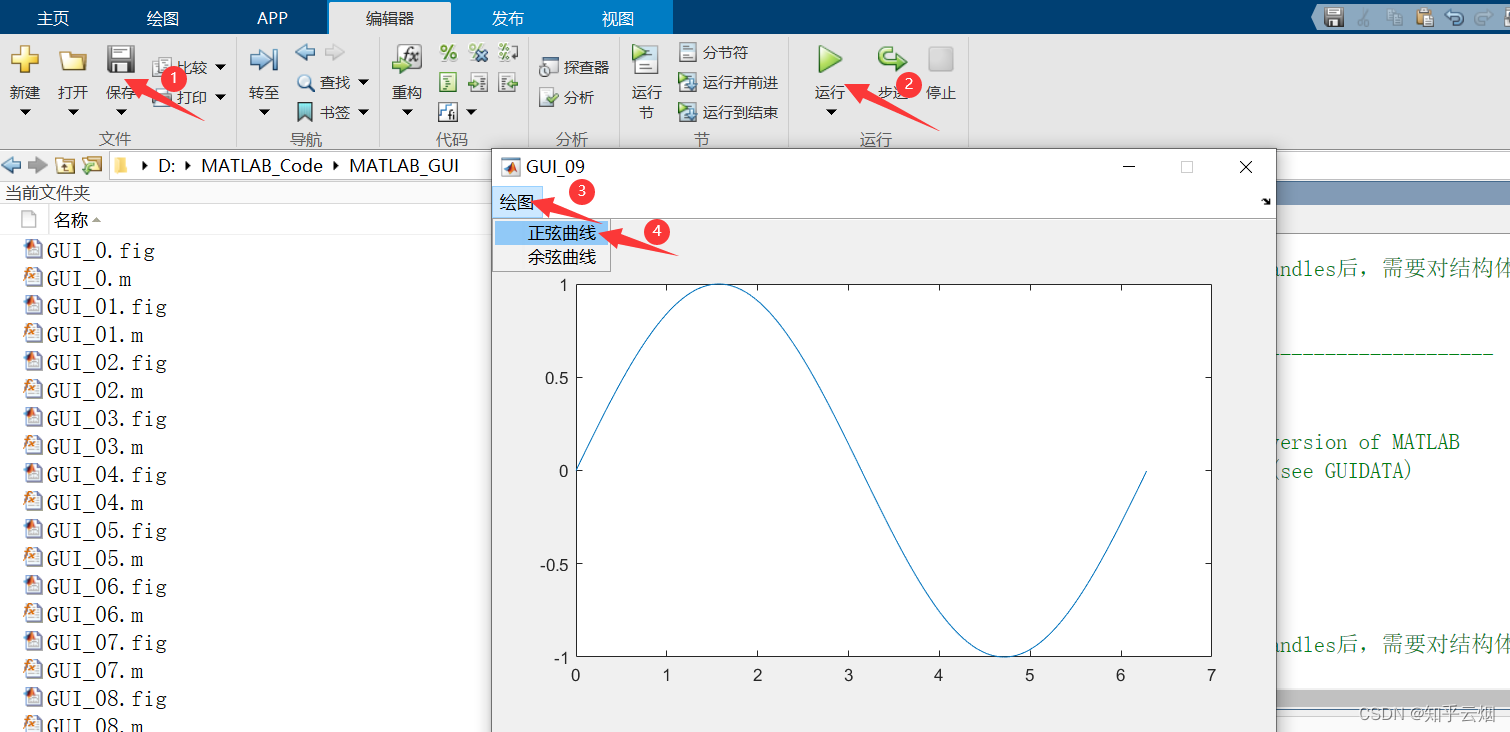This screenshot has width=1510, height=732.
Task: Click the Open folder icon
Action: coord(72,60)
